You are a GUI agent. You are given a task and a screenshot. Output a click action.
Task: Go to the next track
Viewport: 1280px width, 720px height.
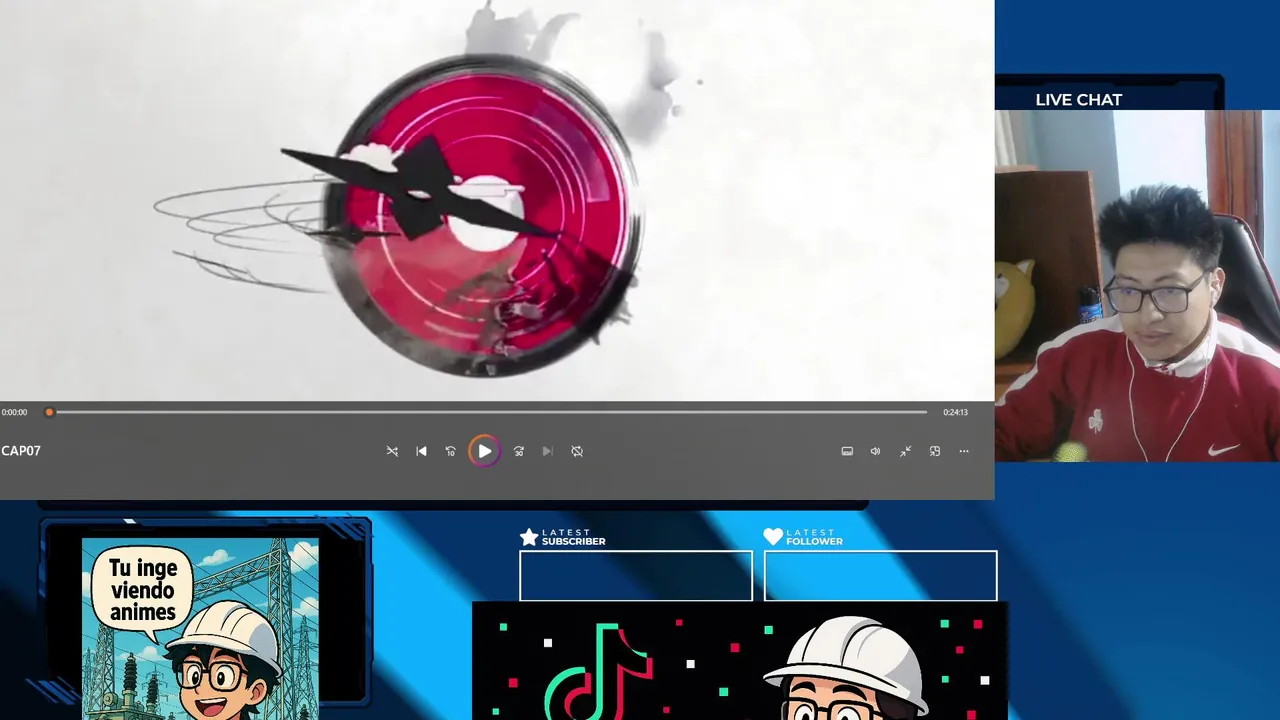[547, 451]
